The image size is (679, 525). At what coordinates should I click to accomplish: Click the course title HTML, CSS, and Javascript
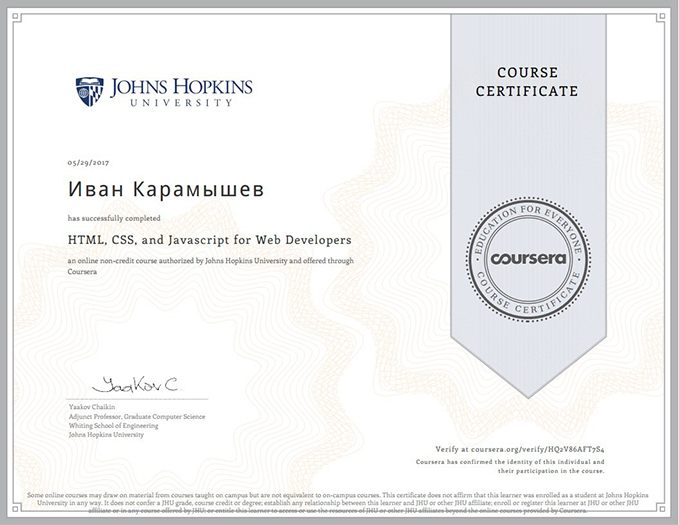(210, 240)
